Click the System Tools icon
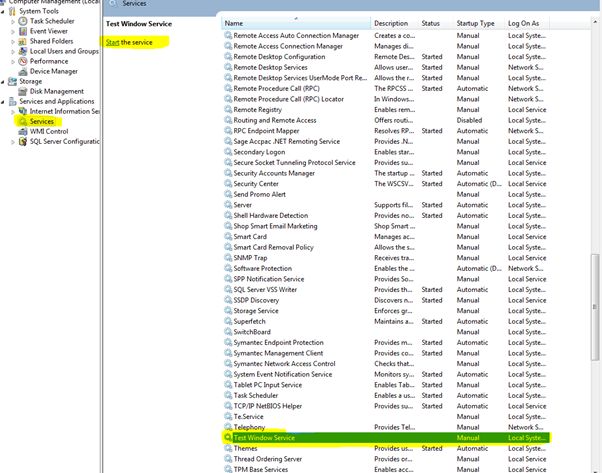This screenshot has width=602, height=473. pos(13,11)
